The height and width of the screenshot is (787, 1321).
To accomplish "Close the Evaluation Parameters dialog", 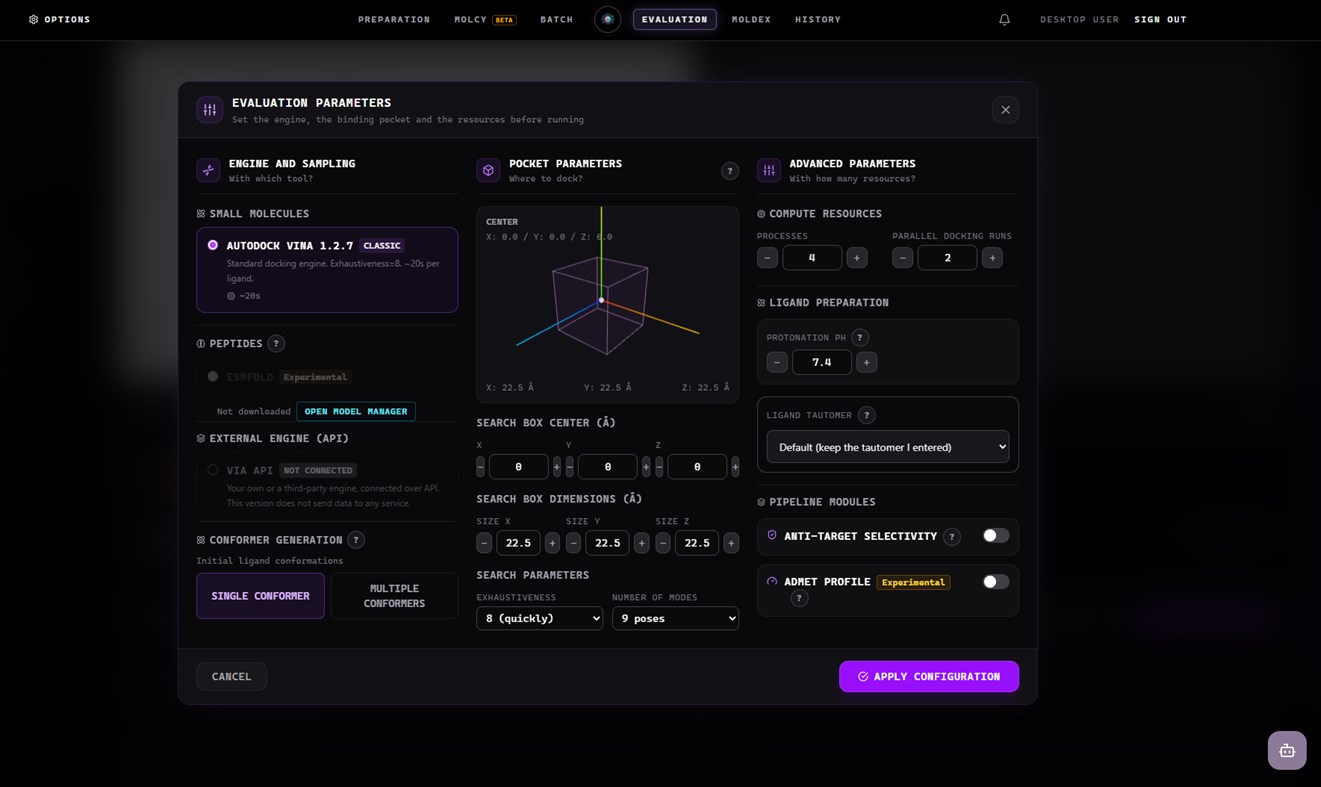I will click(x=1006, y=110).
